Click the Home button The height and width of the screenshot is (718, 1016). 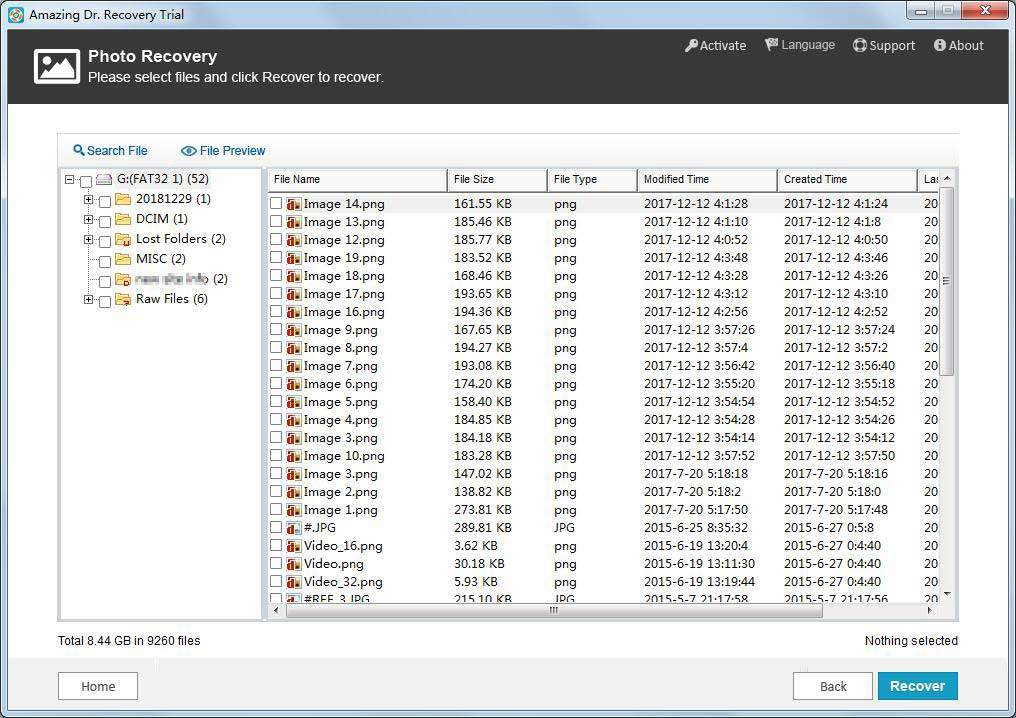(98, 686)
